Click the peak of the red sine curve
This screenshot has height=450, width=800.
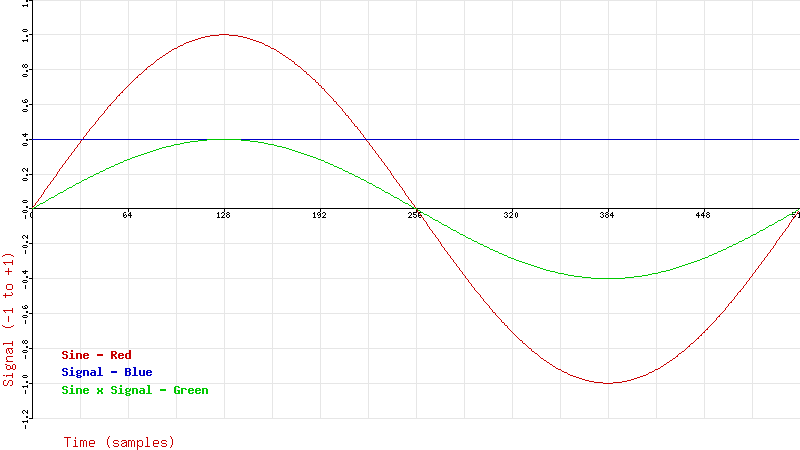[223, 35]
